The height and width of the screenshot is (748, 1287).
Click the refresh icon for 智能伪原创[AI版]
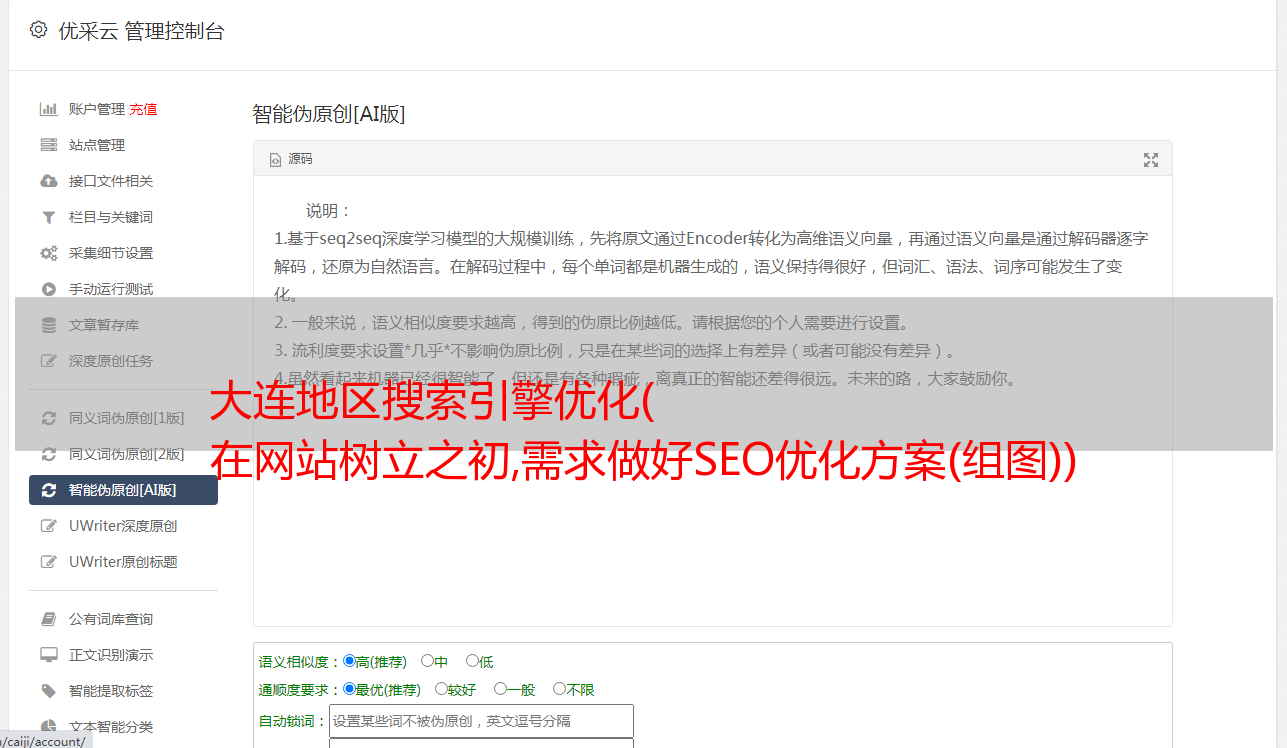pos(48,490)
